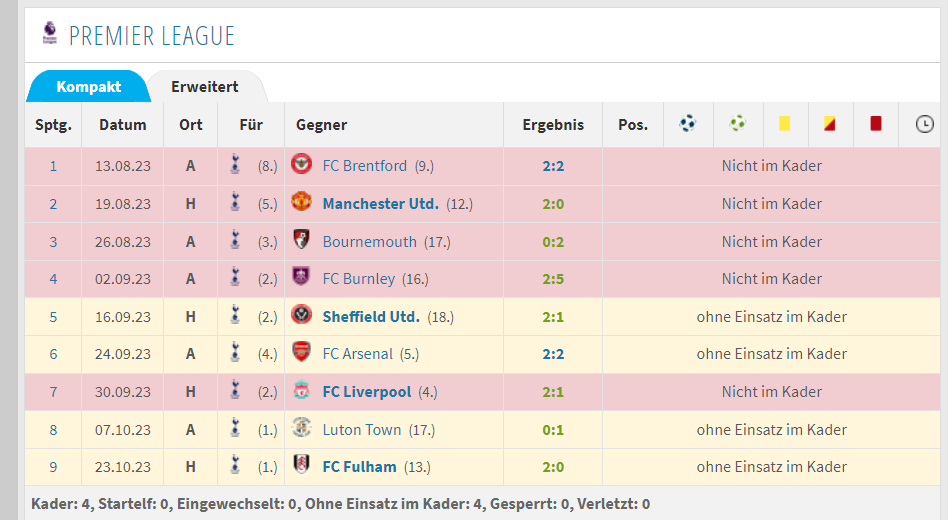
Task: Open the Sheffield Utd. team link
Action: coord(371,316)
